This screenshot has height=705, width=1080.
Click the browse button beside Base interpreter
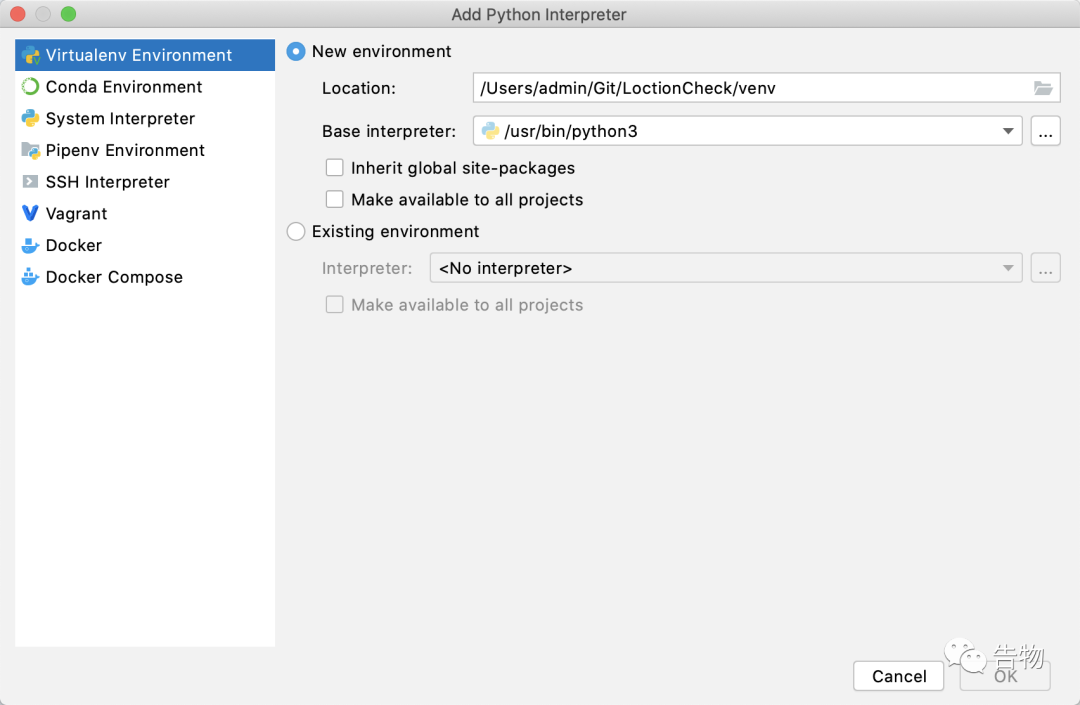(x=1045, y=131)
